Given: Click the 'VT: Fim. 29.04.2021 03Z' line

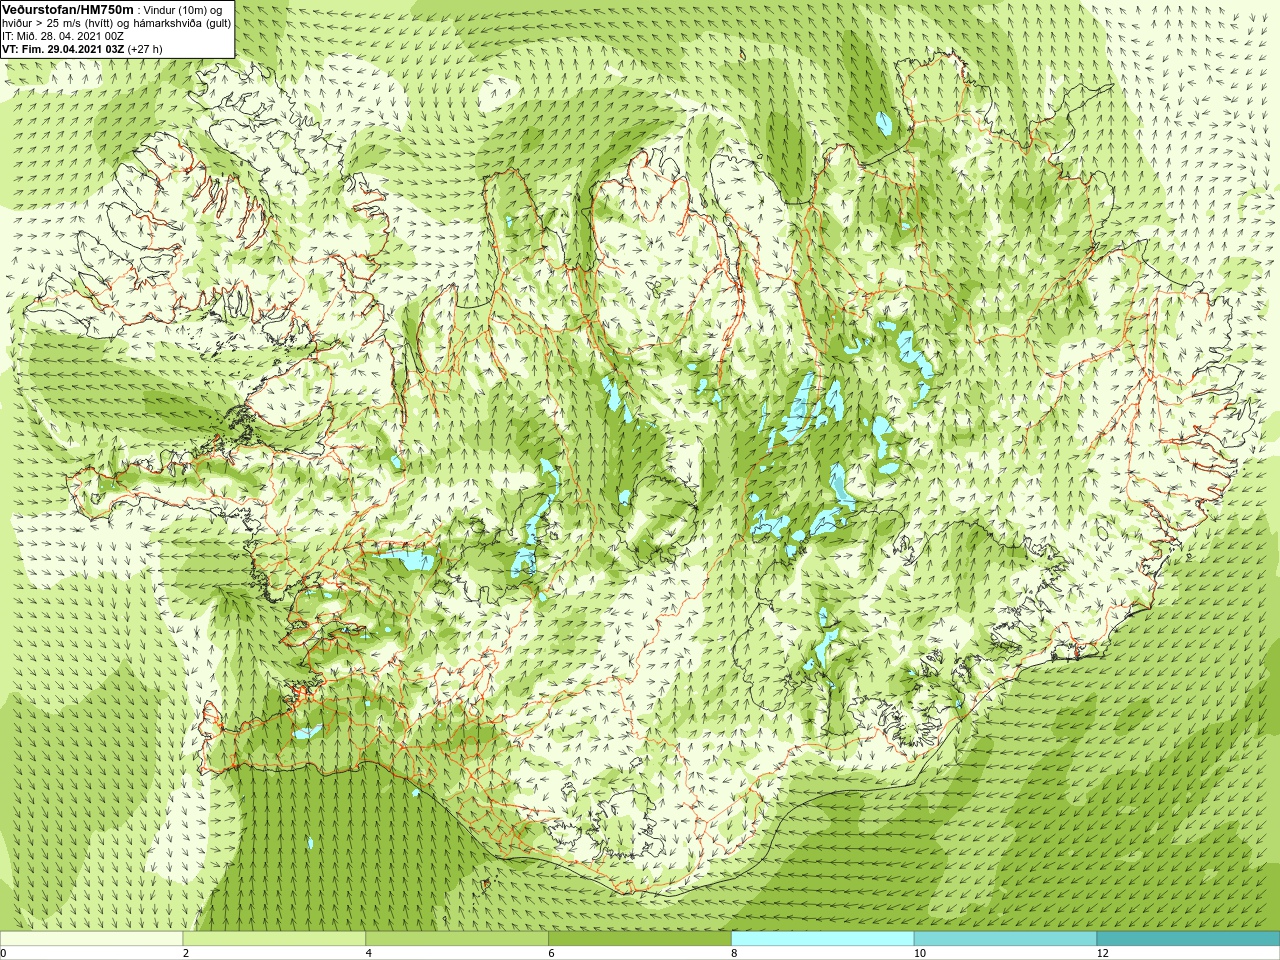Looking at the screenshot, I should coord(64,48).
